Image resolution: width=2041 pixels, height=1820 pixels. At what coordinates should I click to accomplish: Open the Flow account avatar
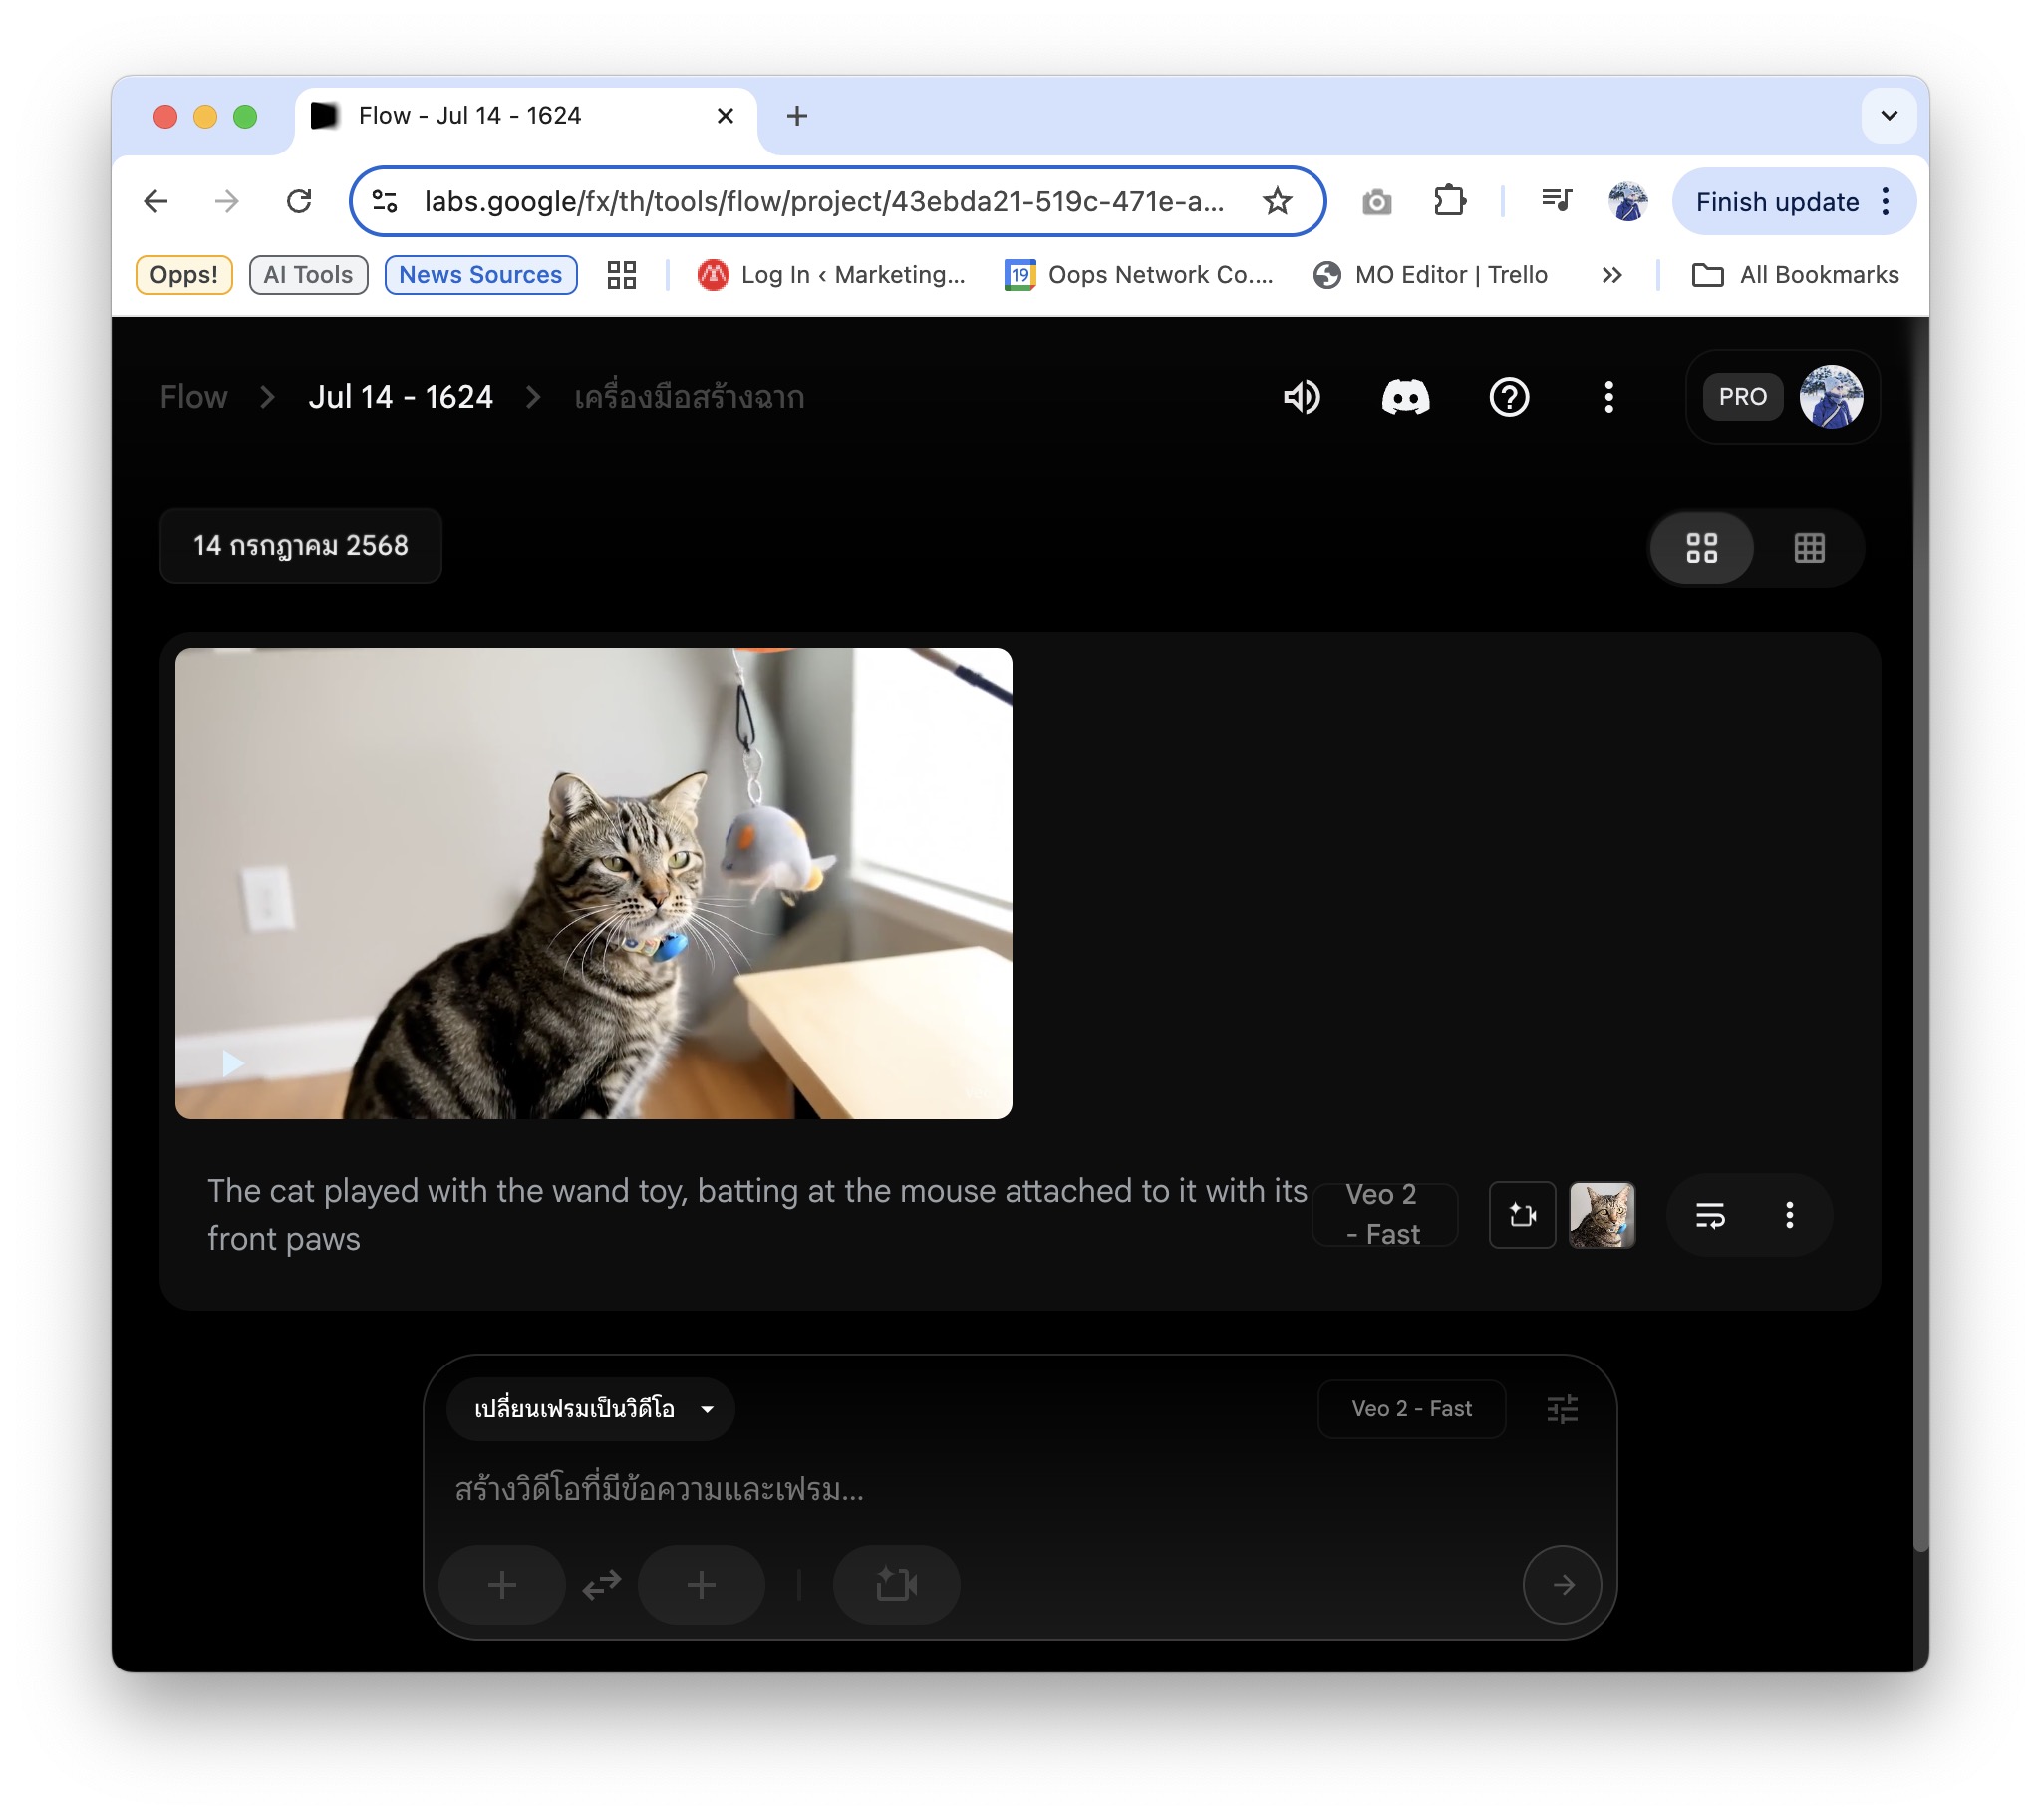coord(1830,397)
